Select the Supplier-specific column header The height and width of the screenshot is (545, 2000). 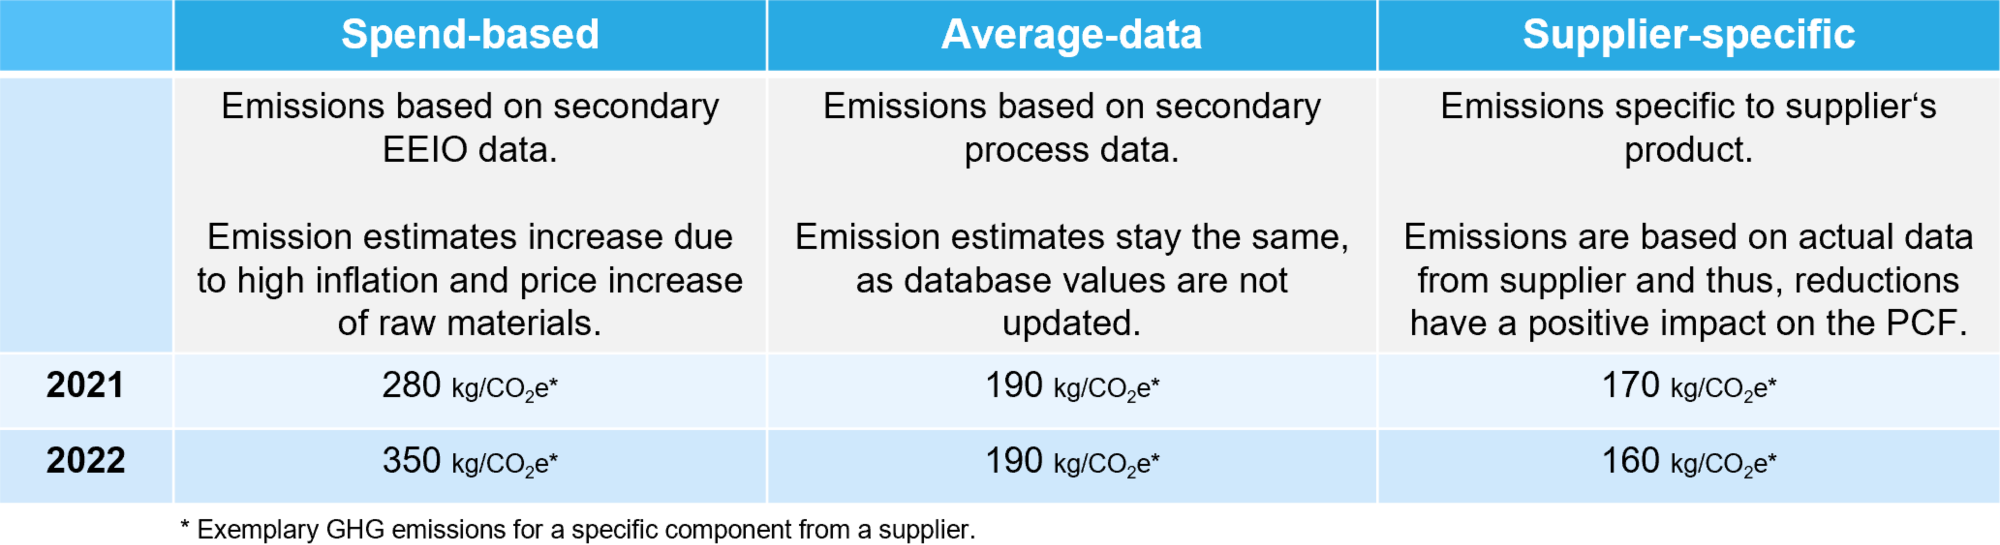[x=1689, y=35]
